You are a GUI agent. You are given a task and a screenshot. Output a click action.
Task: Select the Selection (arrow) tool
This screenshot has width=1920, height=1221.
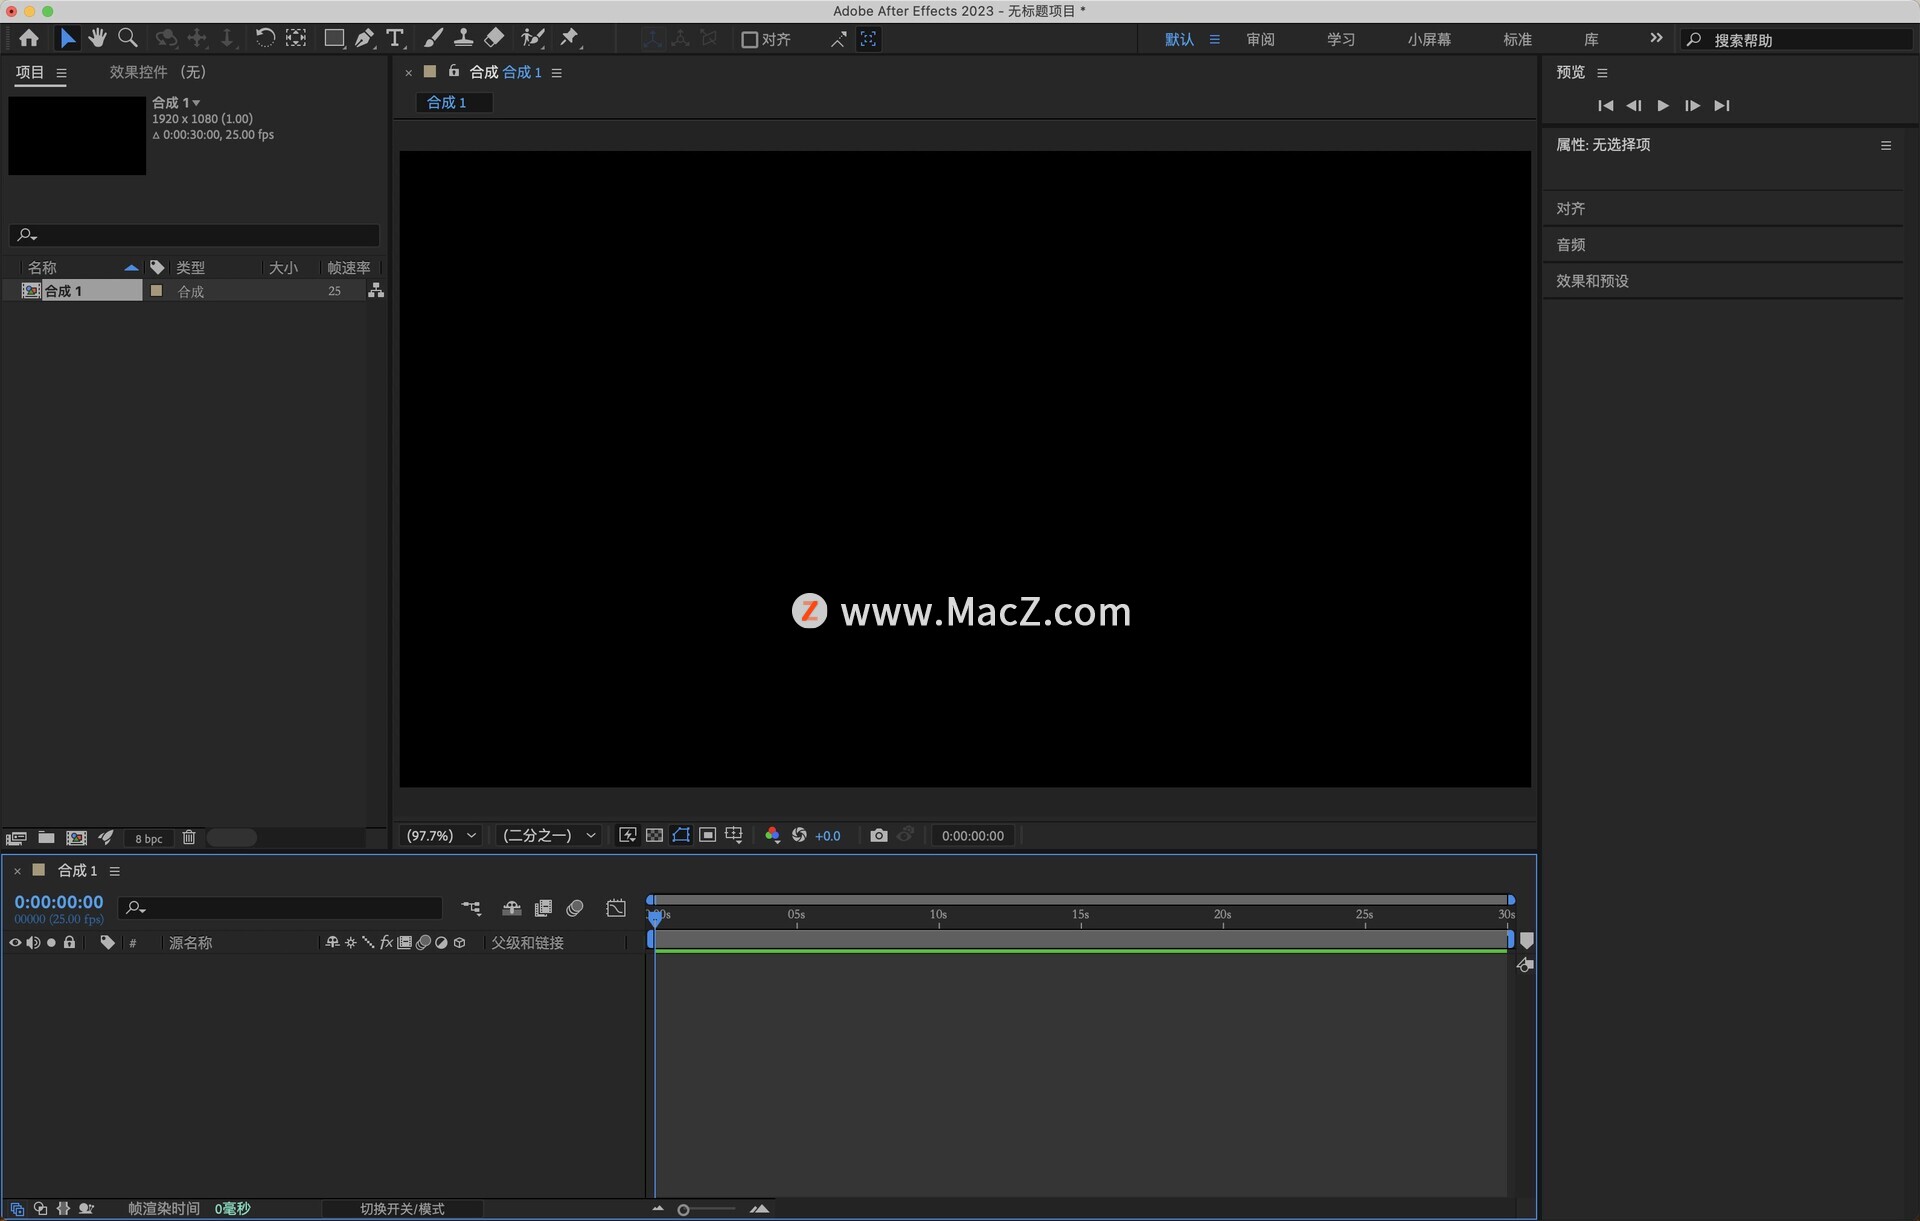tap(67, 38)
